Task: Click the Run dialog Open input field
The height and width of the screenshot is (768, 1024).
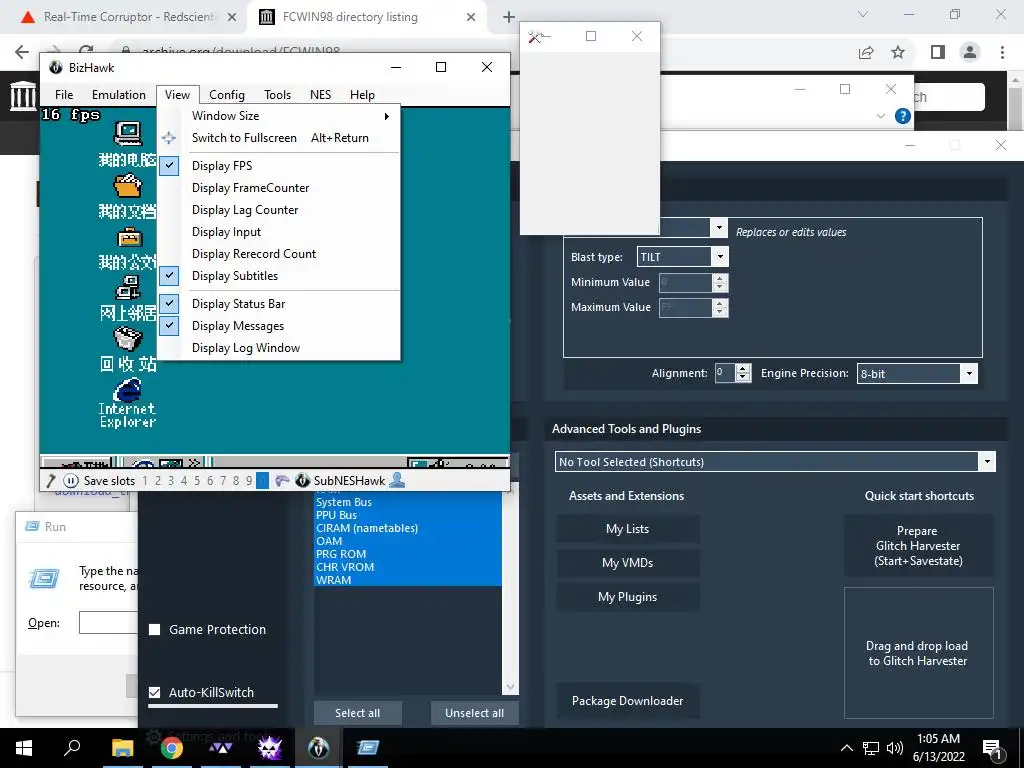Action: pos(108,622)
